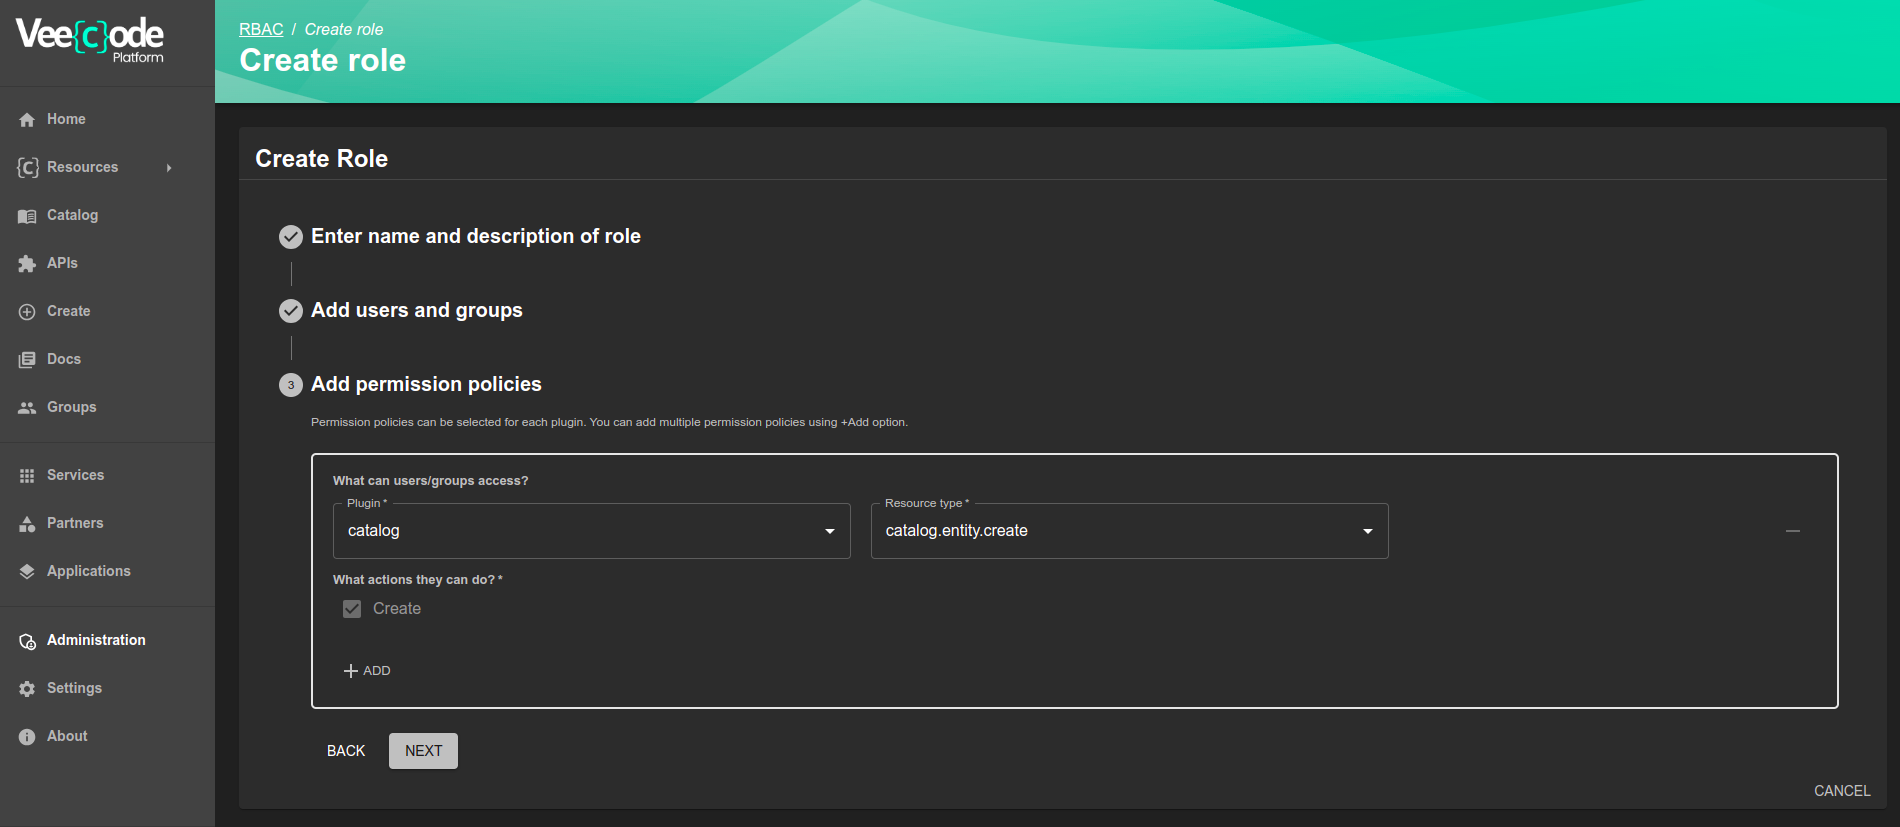Click the Docs icon in sidebar
1900x827 pixels.
tap(27, 360)
